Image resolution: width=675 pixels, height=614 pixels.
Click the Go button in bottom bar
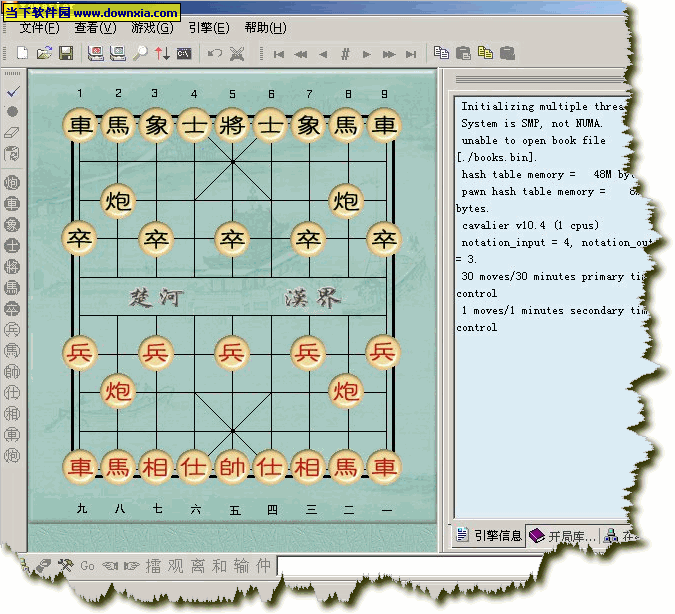tap(87, 566)
